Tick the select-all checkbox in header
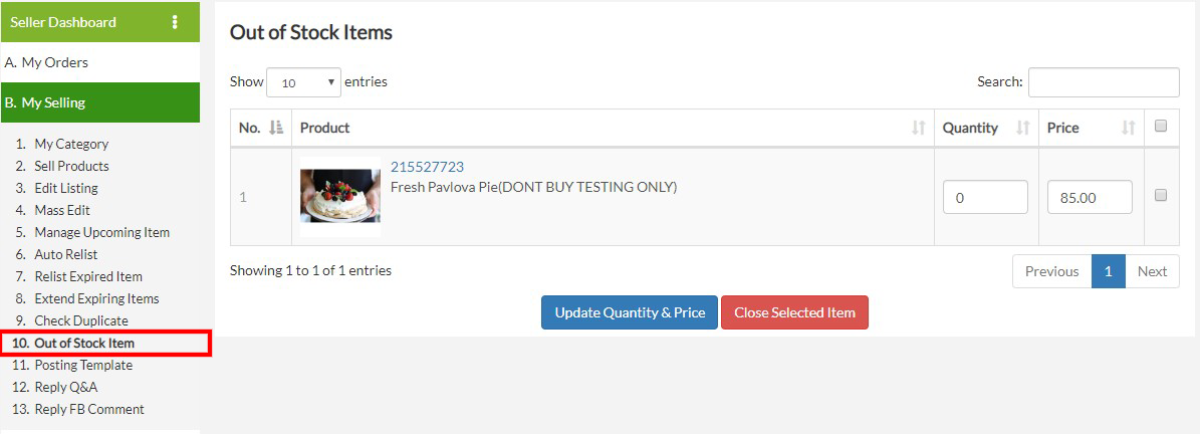The width and height of the screenshot is (1200, 434). (1161, 126)
